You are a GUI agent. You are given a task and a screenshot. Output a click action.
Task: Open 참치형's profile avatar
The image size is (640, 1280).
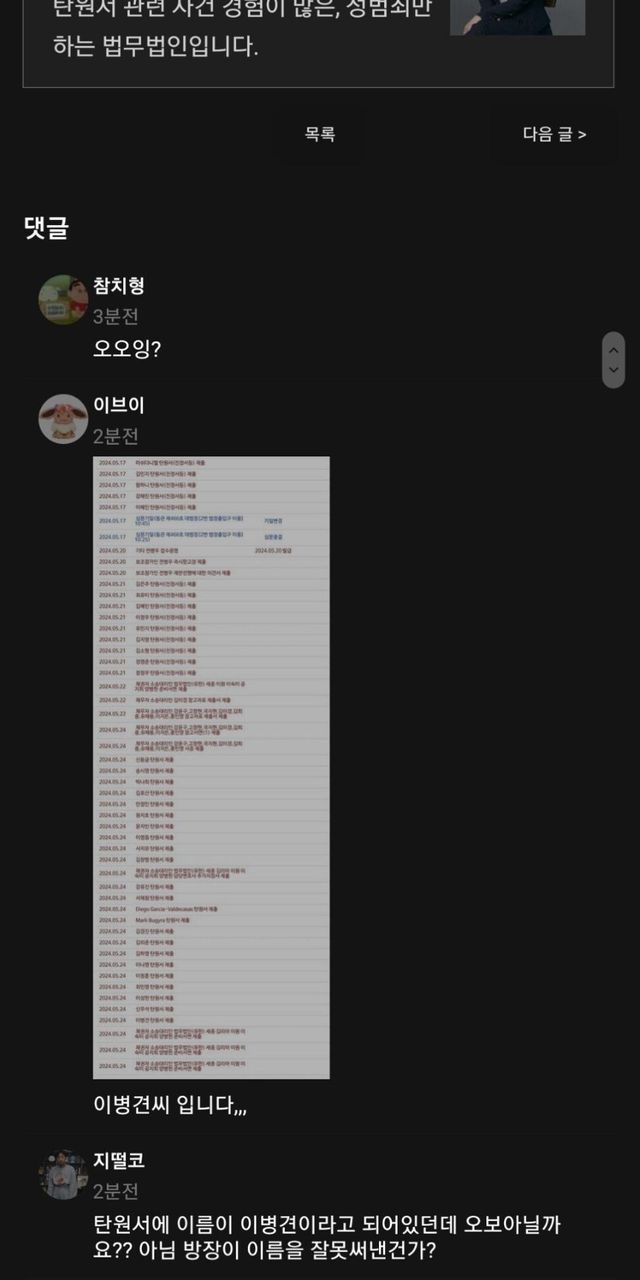click(63, 299)
